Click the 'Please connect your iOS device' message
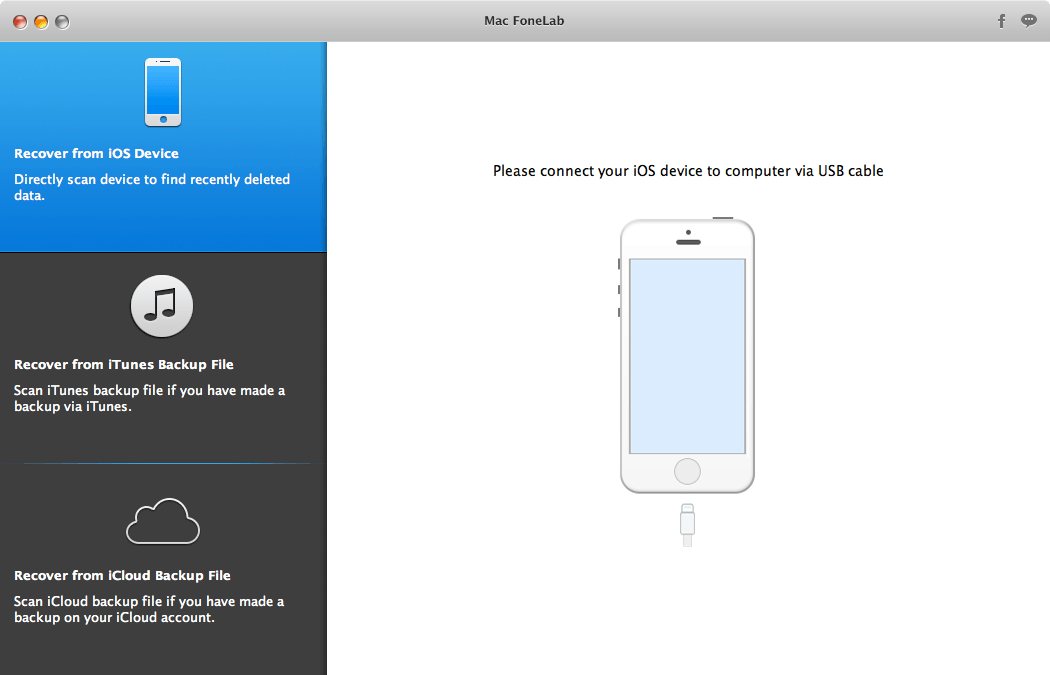 (x=688, y=171)
